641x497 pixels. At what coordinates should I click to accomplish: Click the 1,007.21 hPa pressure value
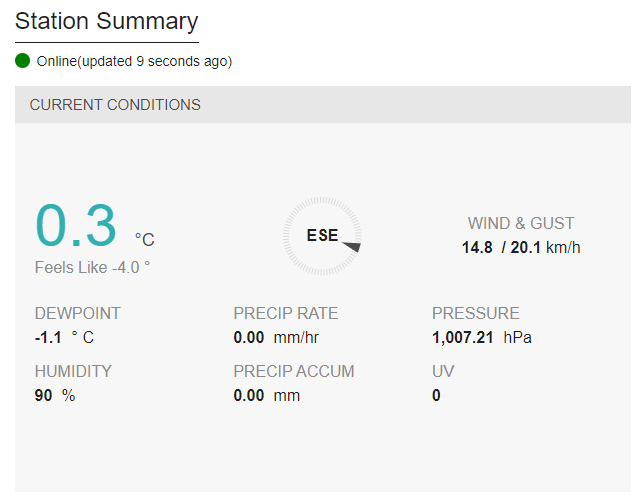(x=482, y=338)
